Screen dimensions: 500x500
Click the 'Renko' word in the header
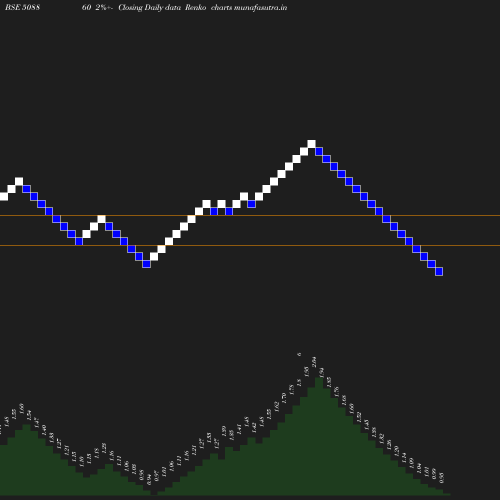[196, 7]
